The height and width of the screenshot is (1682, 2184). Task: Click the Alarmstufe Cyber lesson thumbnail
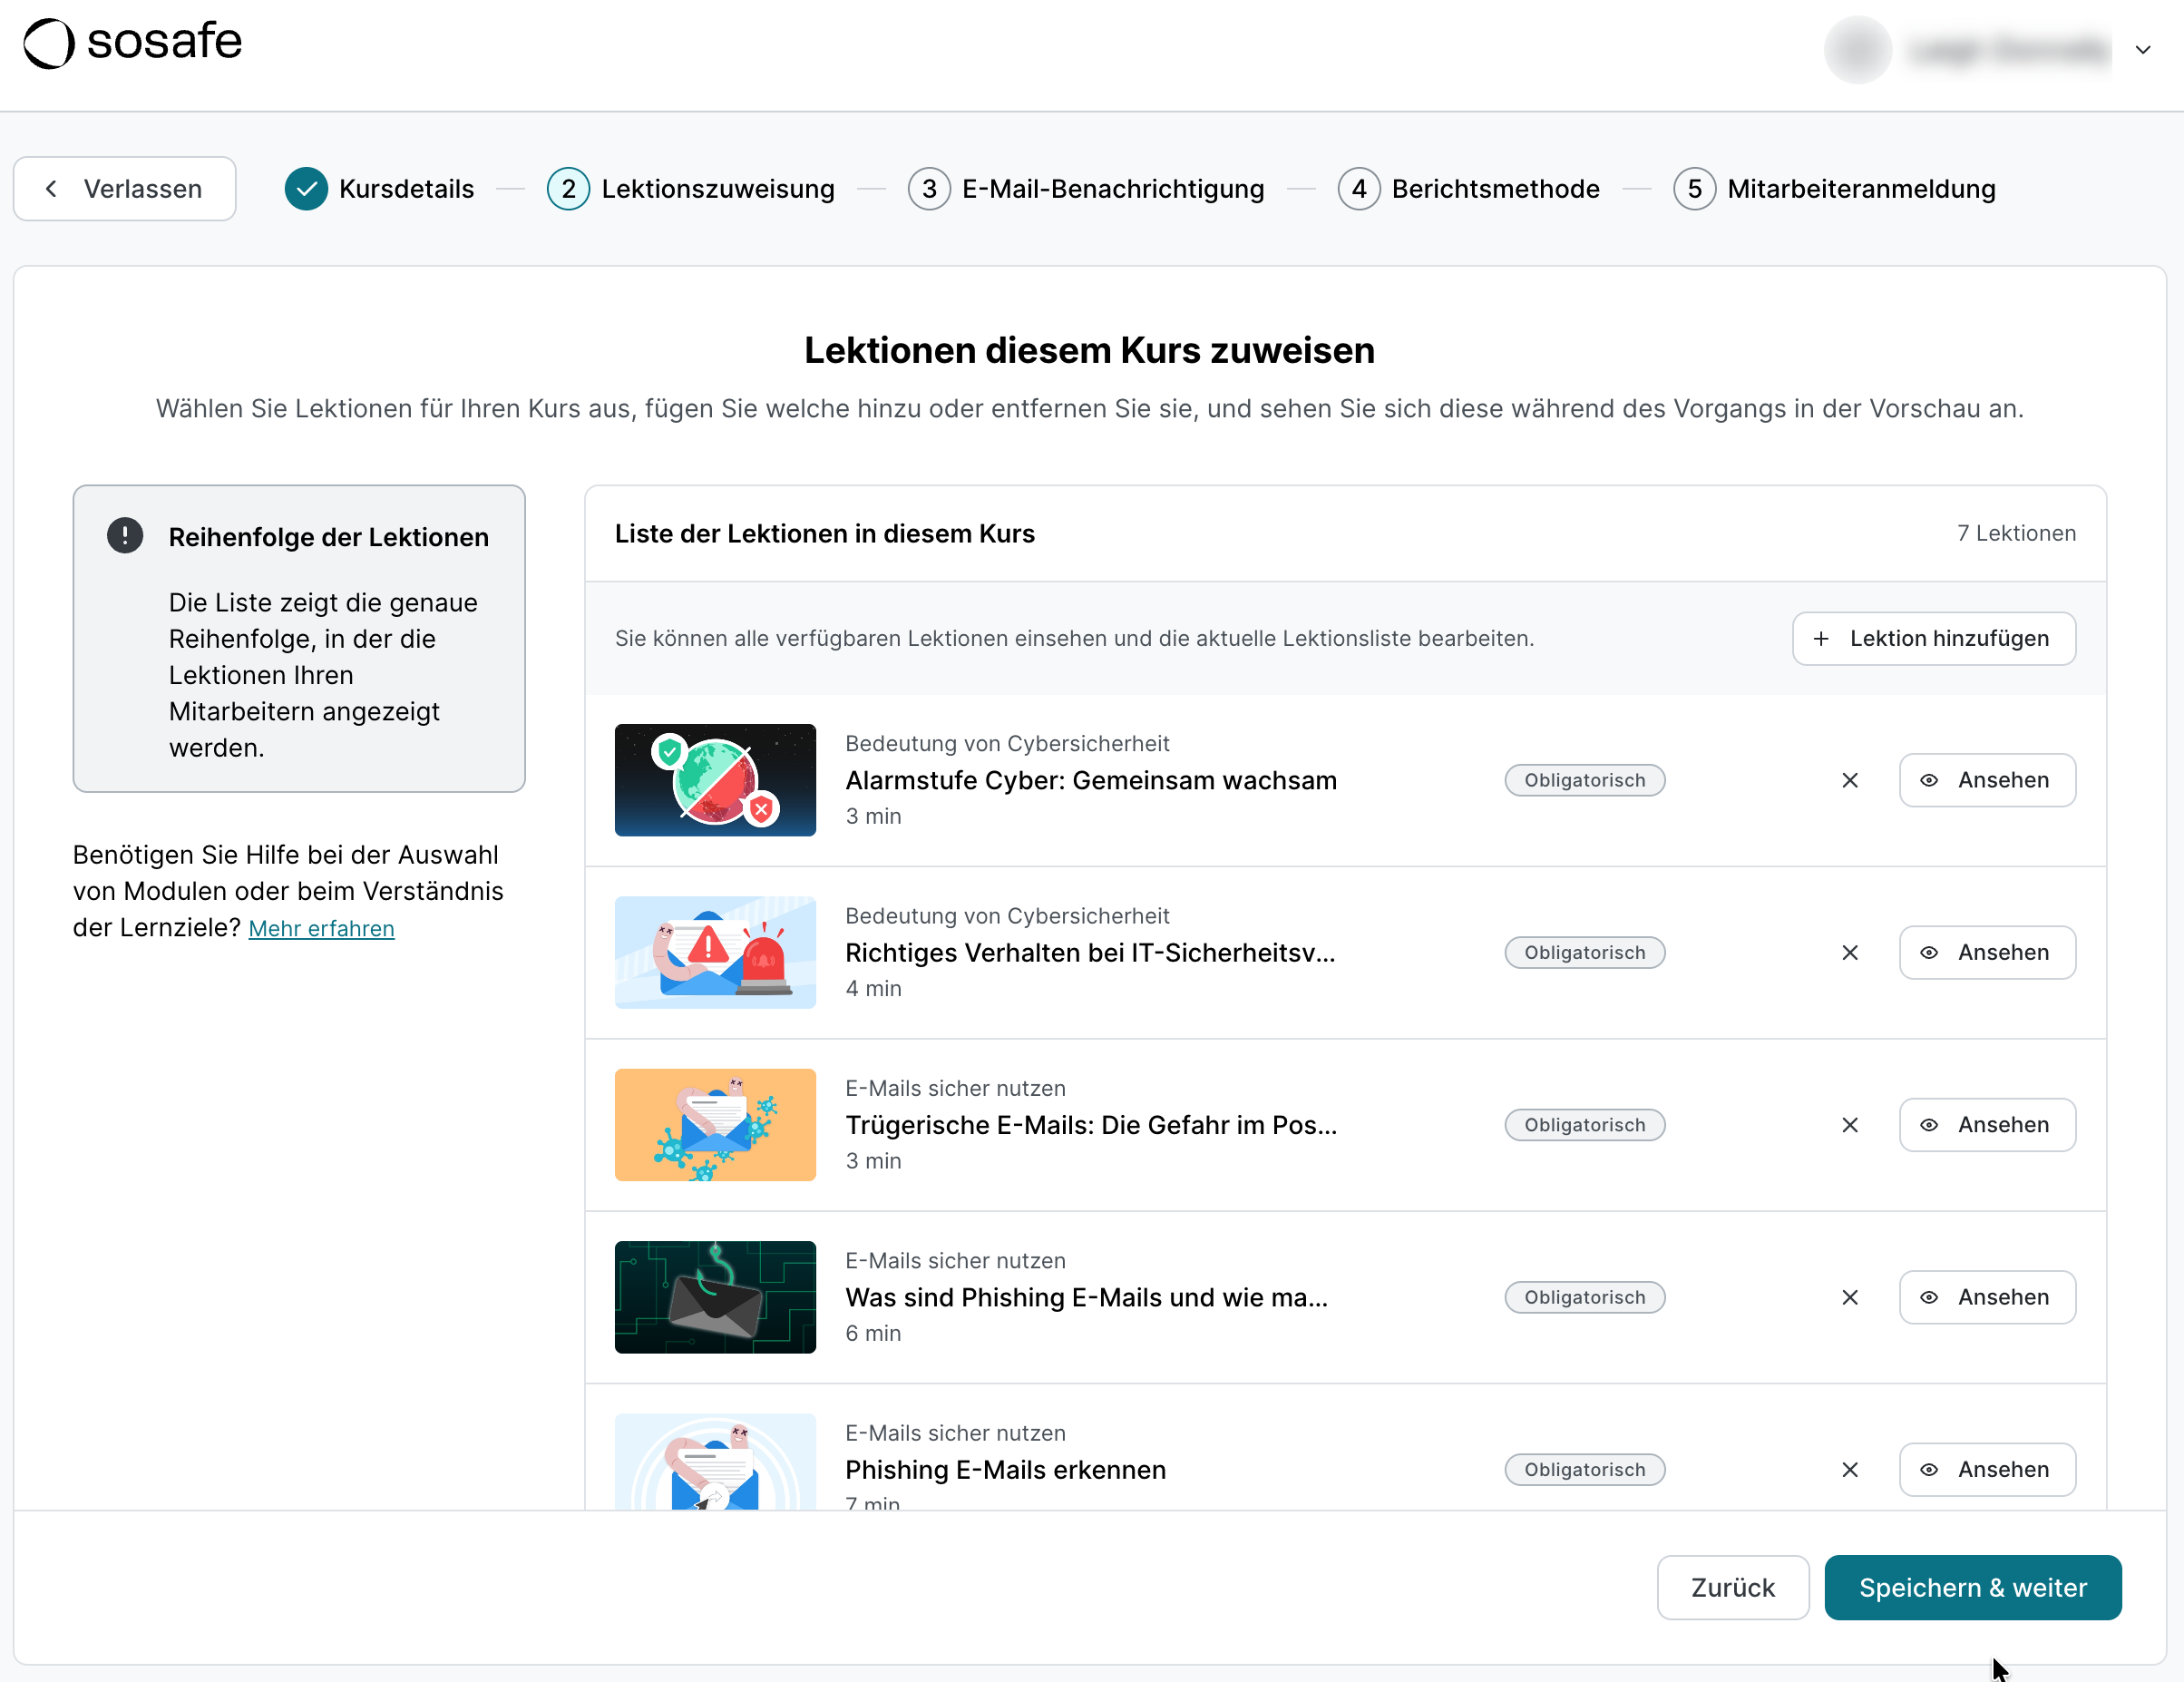tap(714, 780)
